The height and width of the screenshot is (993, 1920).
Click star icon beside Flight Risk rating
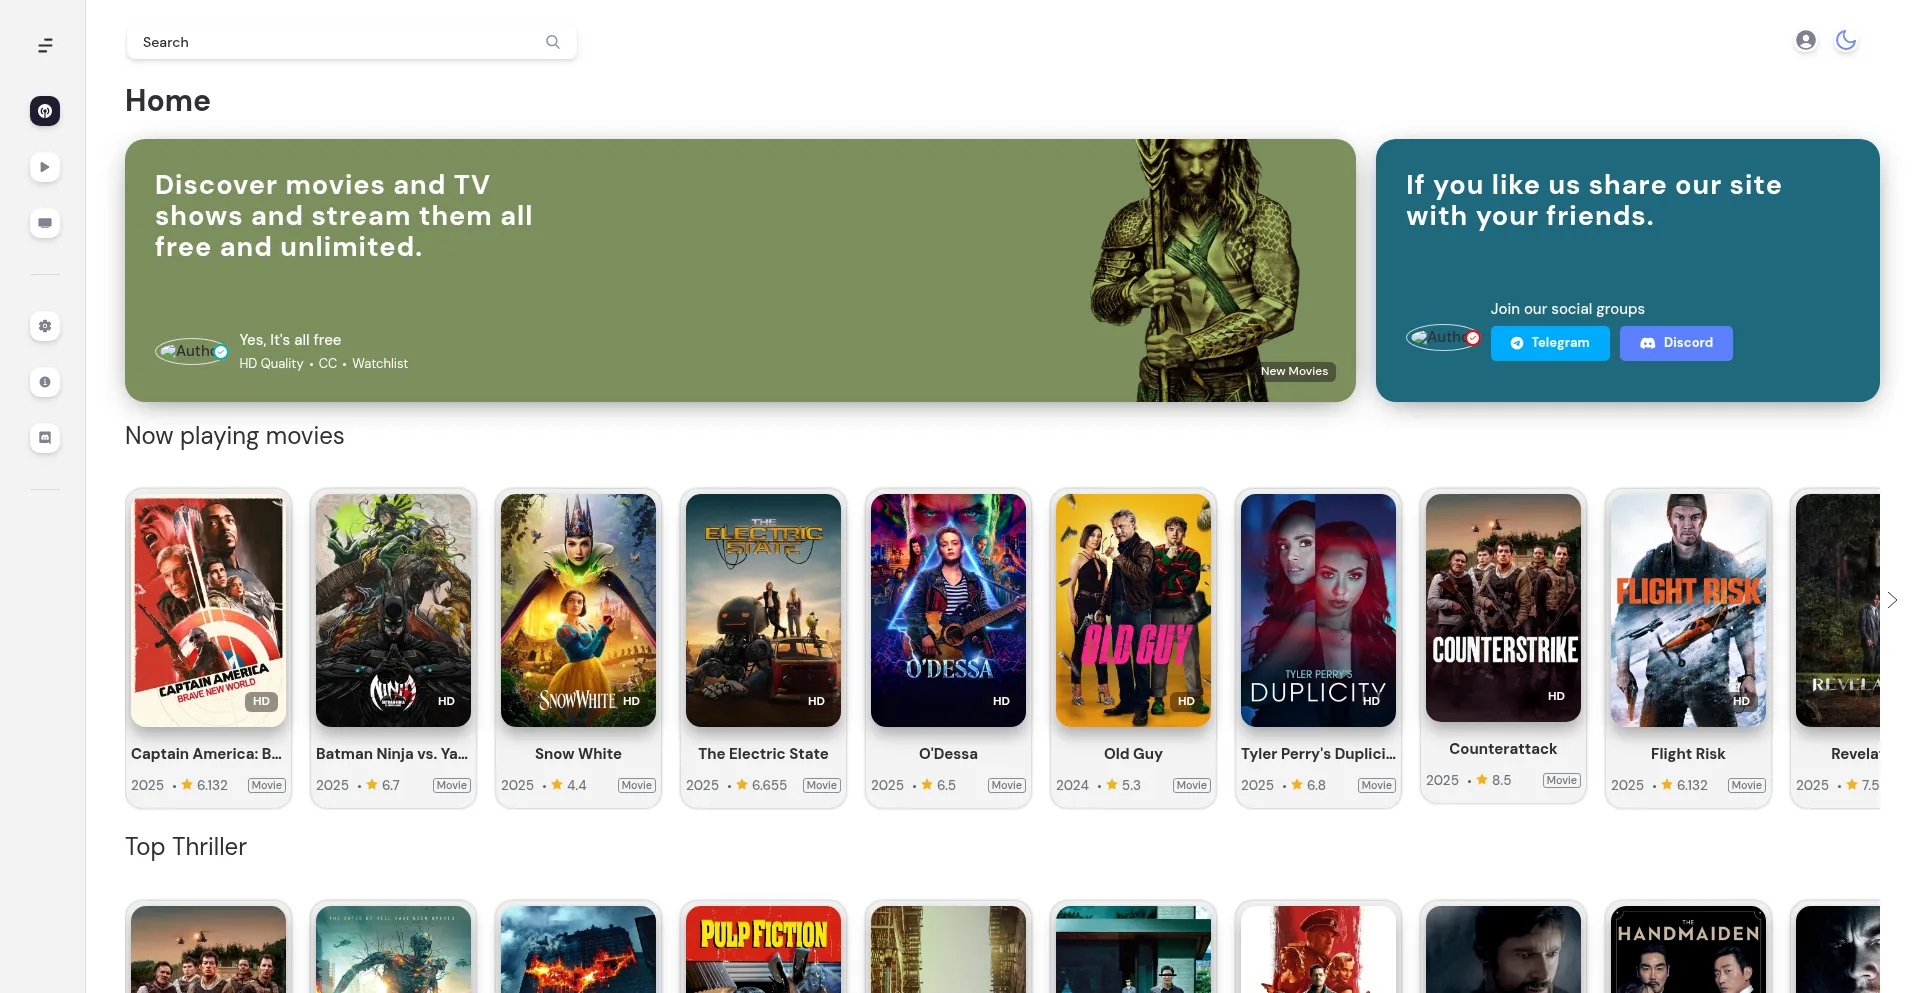[1667, 784]
